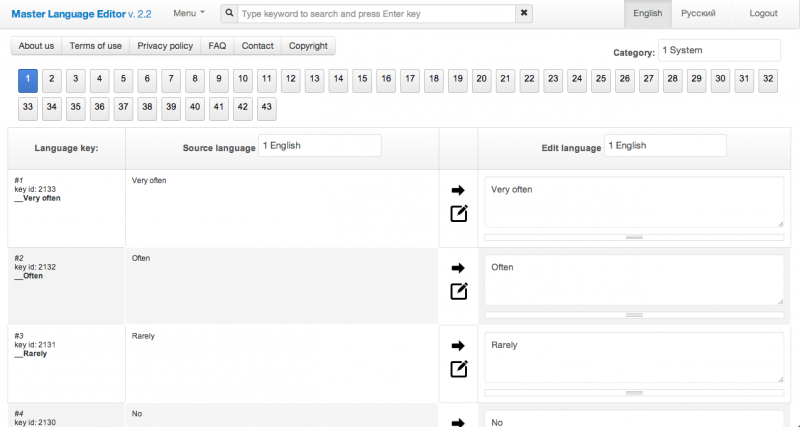Viewport: 800px width, 427px height.
Task: Click the copy arrow icon for Rarely row
Action: click(x=458, y=345)
